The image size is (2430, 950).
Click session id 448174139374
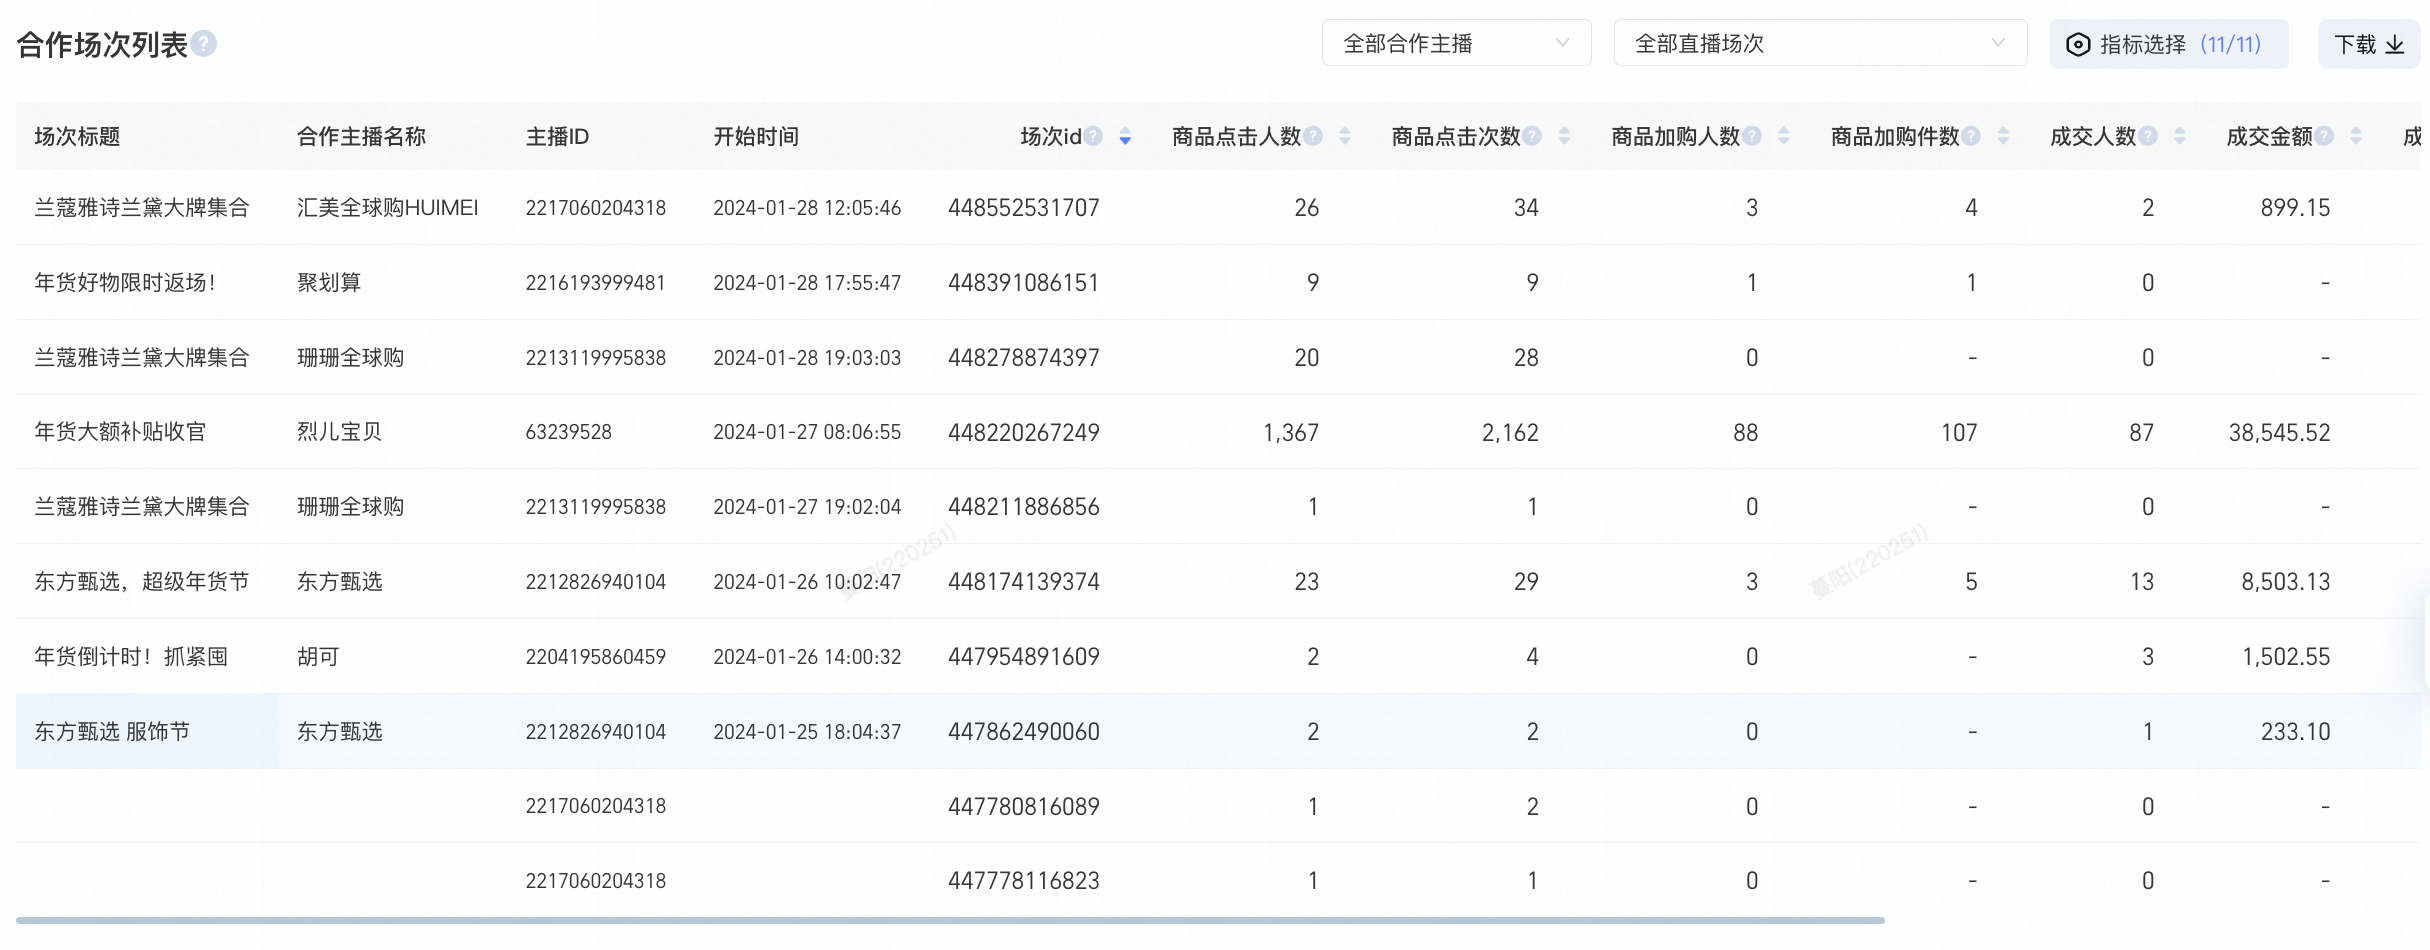(x=1024, y=582)
